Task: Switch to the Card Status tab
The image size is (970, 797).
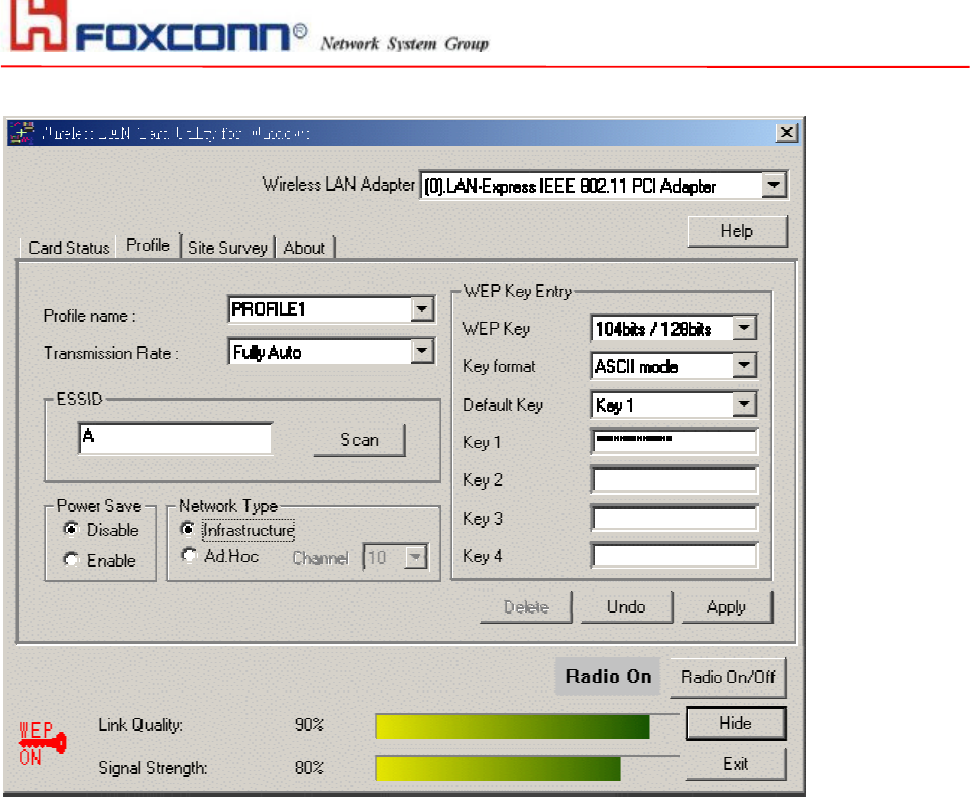Action: point(68,248)
